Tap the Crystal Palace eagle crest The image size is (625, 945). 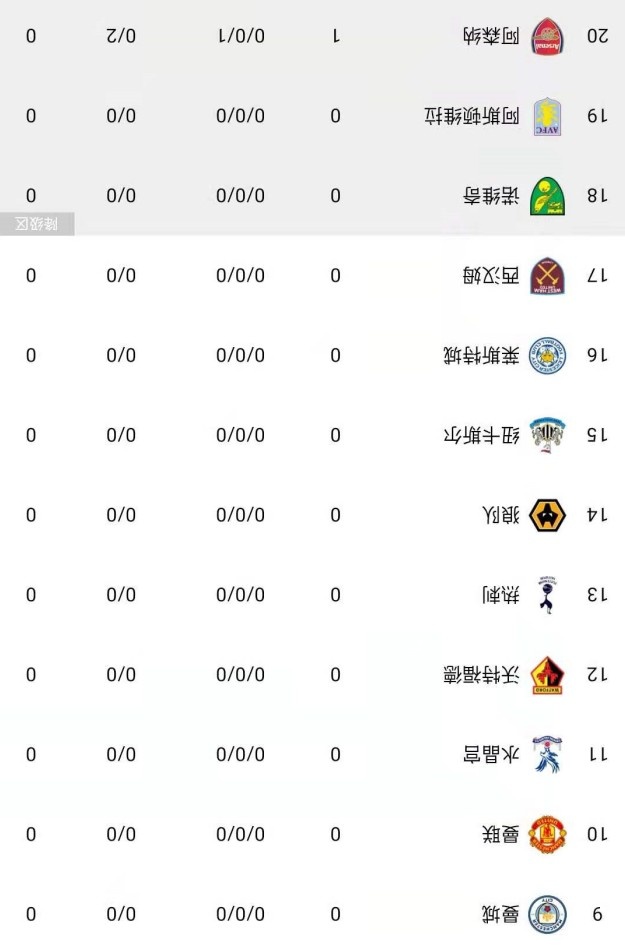tap(547, 755)
